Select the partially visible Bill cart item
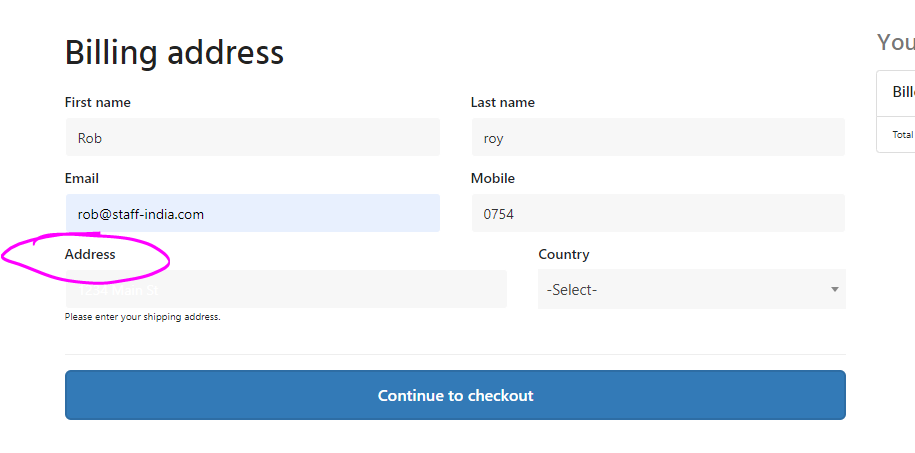Image resolution: width=915 pixels, height=453 pixels. click(x=903, y=92)
